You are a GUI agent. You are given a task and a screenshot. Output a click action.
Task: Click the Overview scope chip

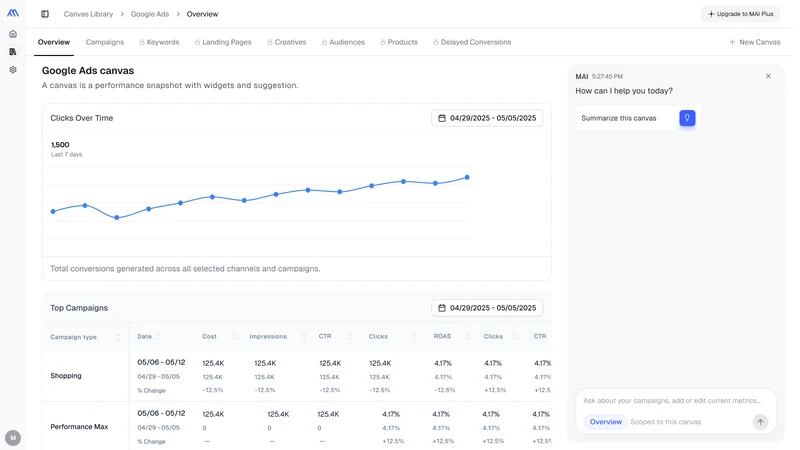point(606,422)
